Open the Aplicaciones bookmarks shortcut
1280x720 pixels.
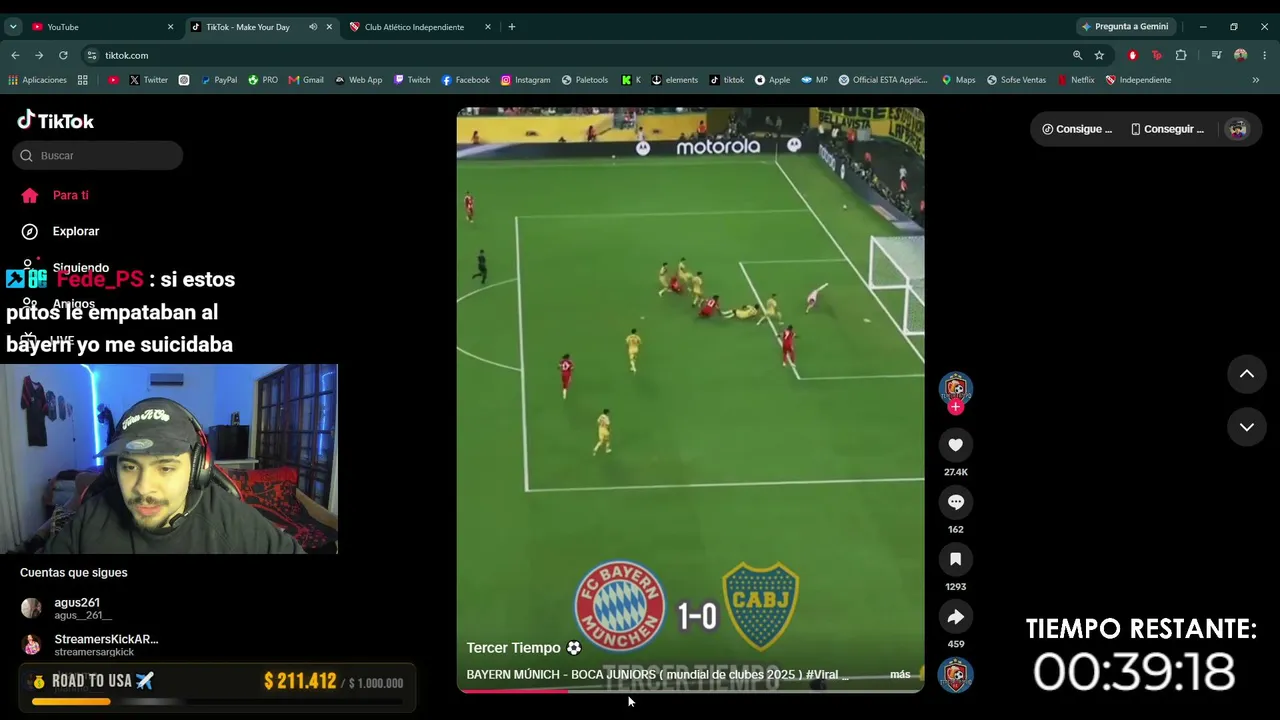point(38,80)
